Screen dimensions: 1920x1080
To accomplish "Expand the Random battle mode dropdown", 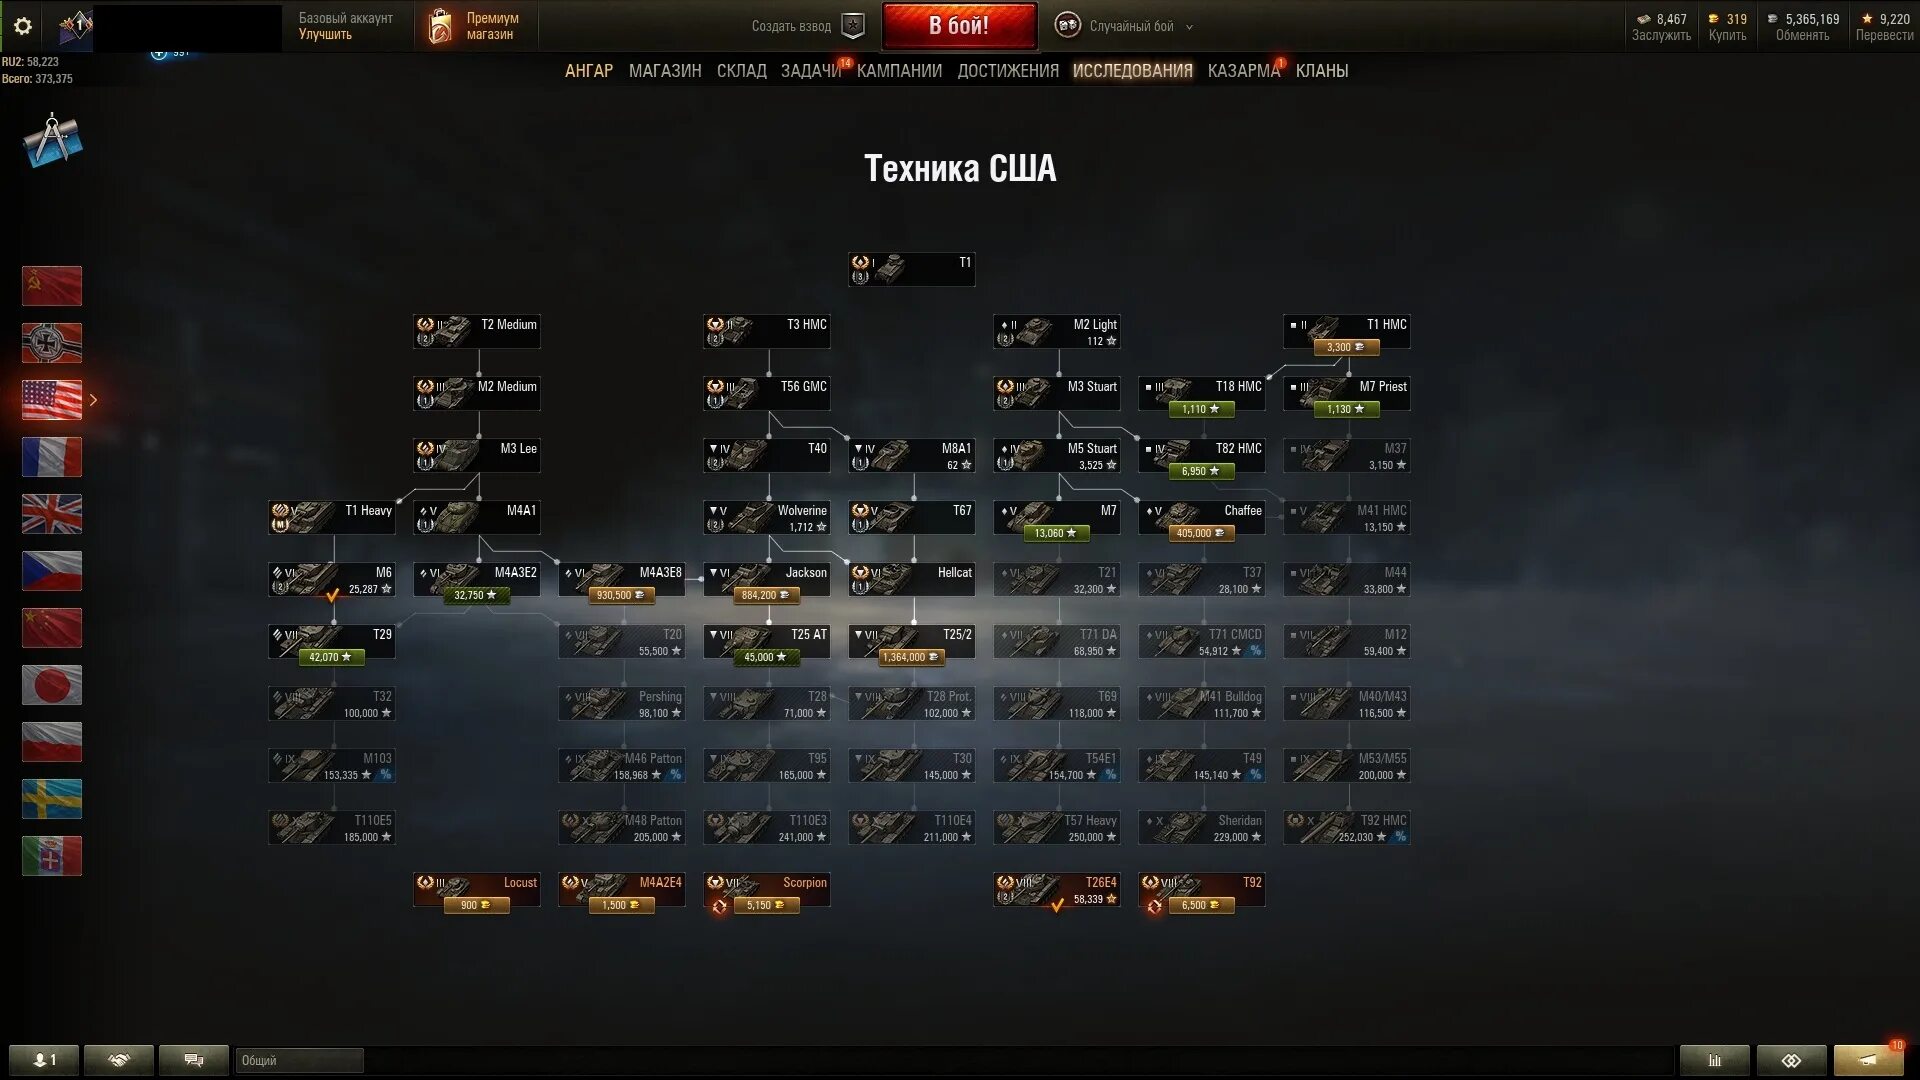I will (1189, 27).
